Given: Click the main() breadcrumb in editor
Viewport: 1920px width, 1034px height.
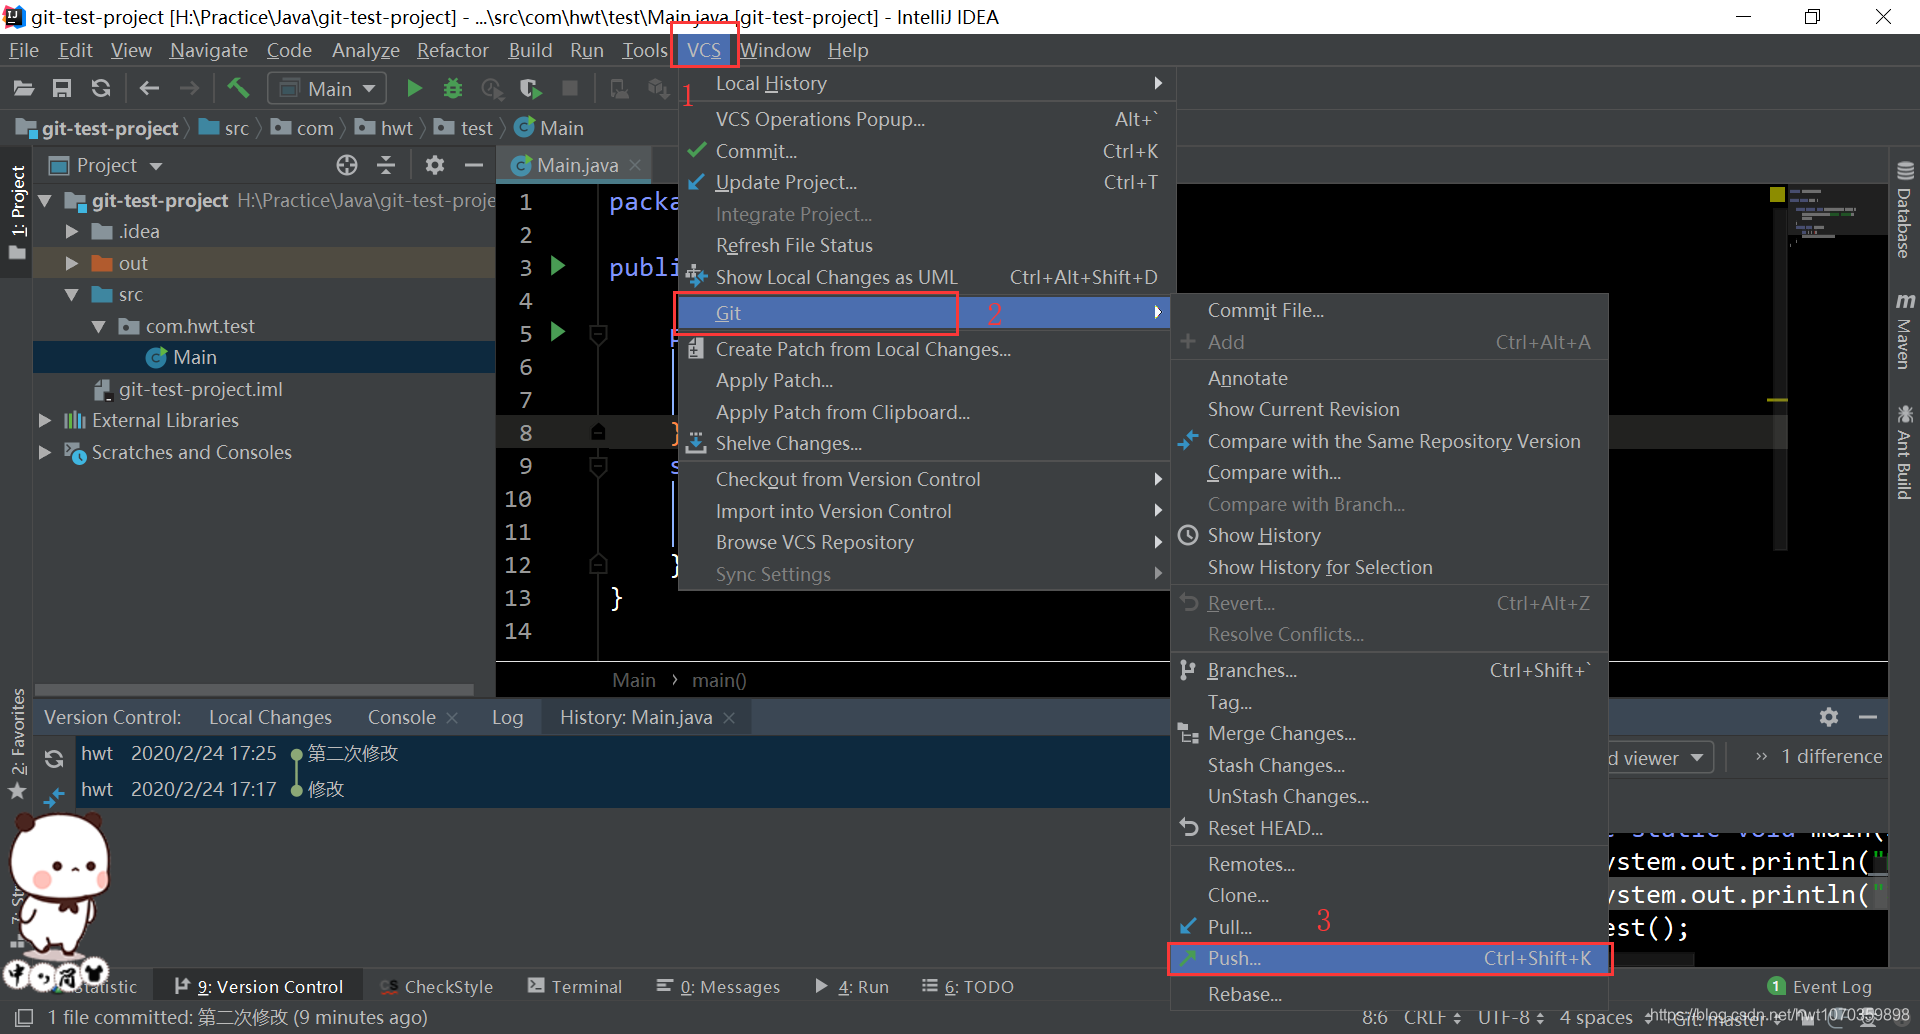Looking at the screenshot, I should 719,680.
